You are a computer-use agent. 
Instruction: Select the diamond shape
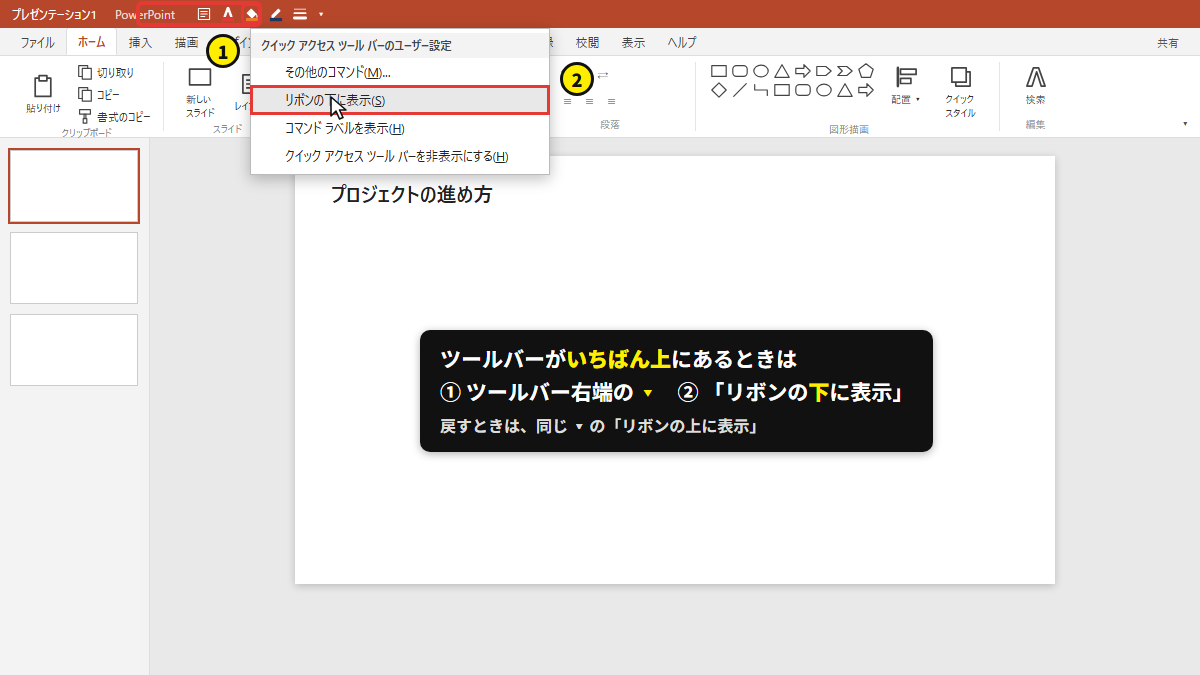click(x=719, y=90)
